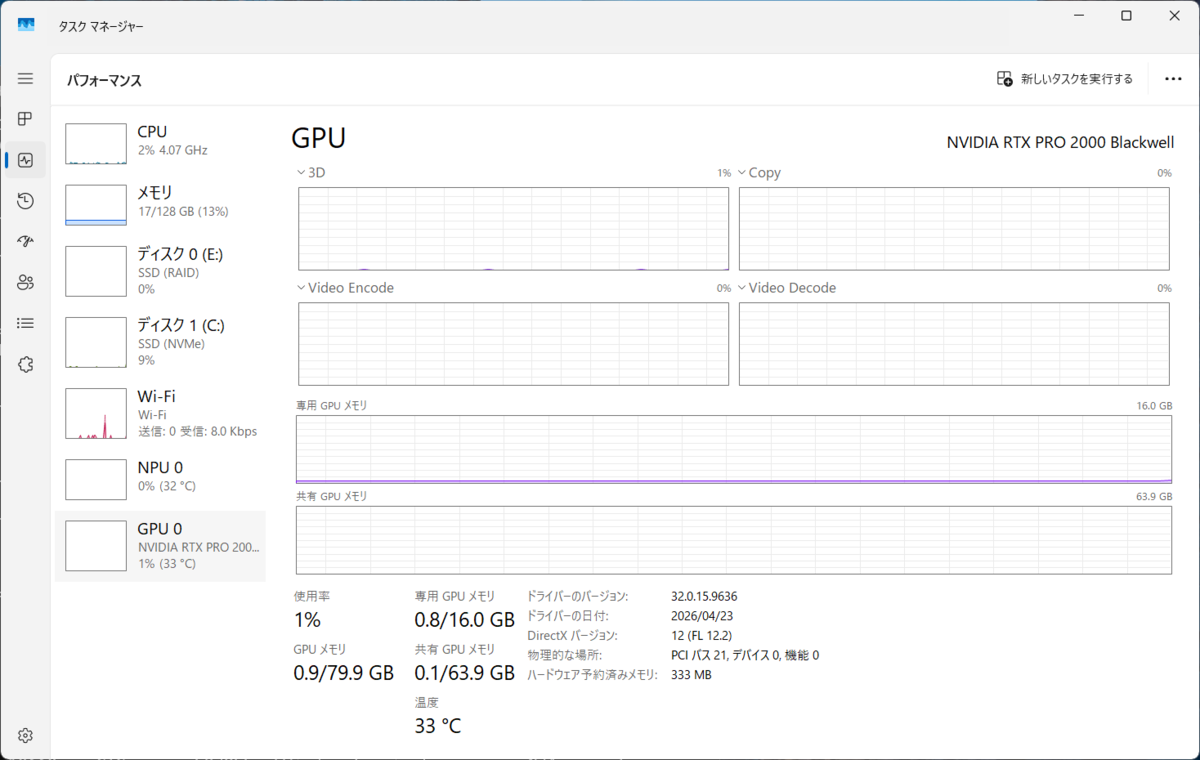
Task: Click the 33 °C temperature value
Action: pos(438,726)
